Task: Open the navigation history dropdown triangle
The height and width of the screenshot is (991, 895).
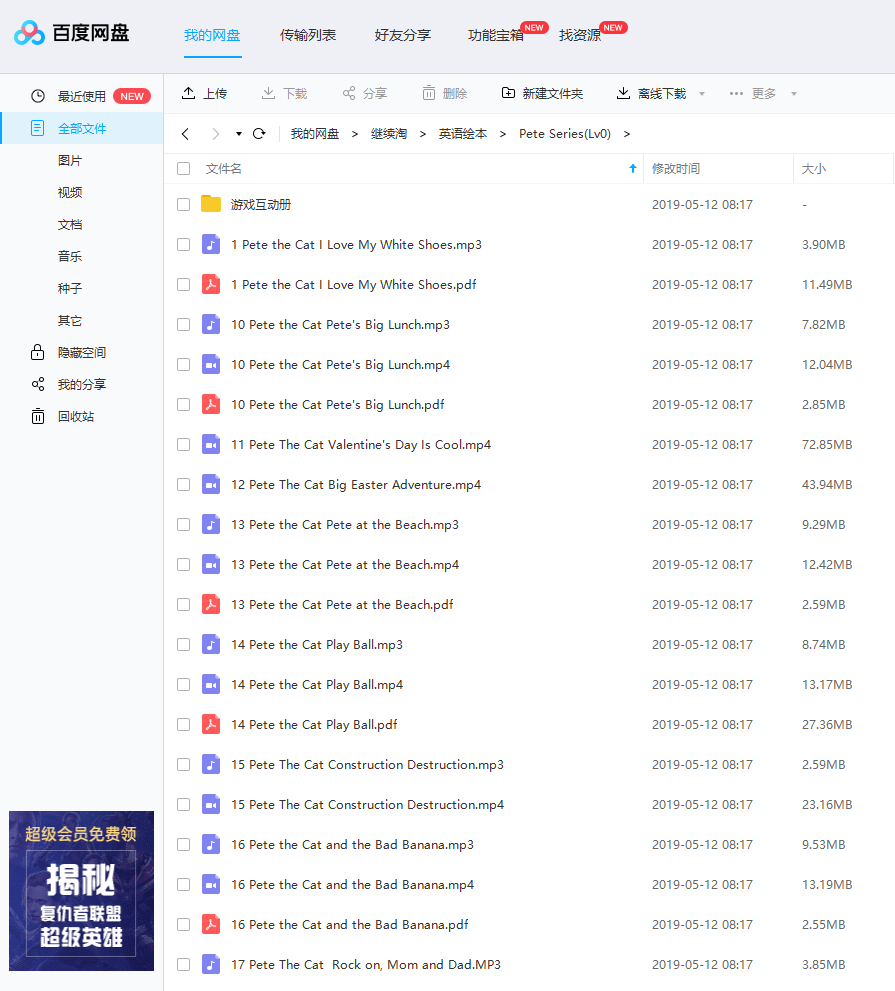Action: [x=239, y=134]
